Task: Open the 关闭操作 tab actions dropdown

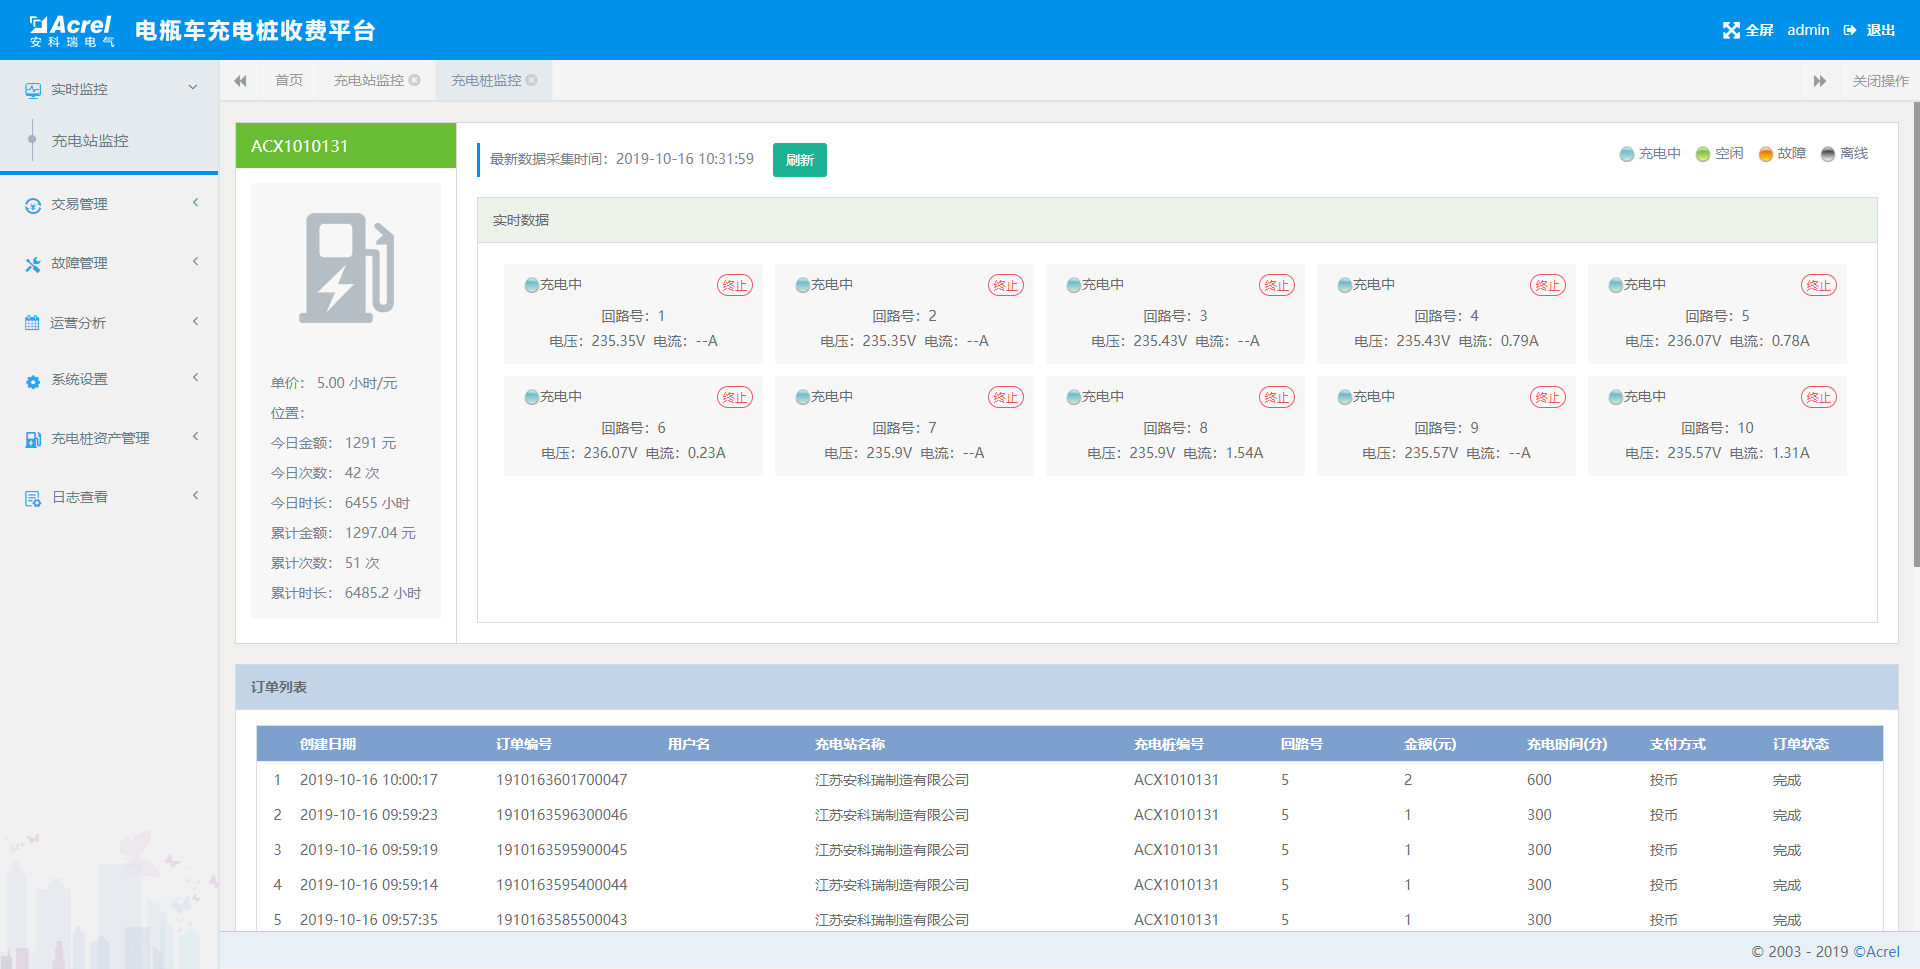Action: (1879, 81)
